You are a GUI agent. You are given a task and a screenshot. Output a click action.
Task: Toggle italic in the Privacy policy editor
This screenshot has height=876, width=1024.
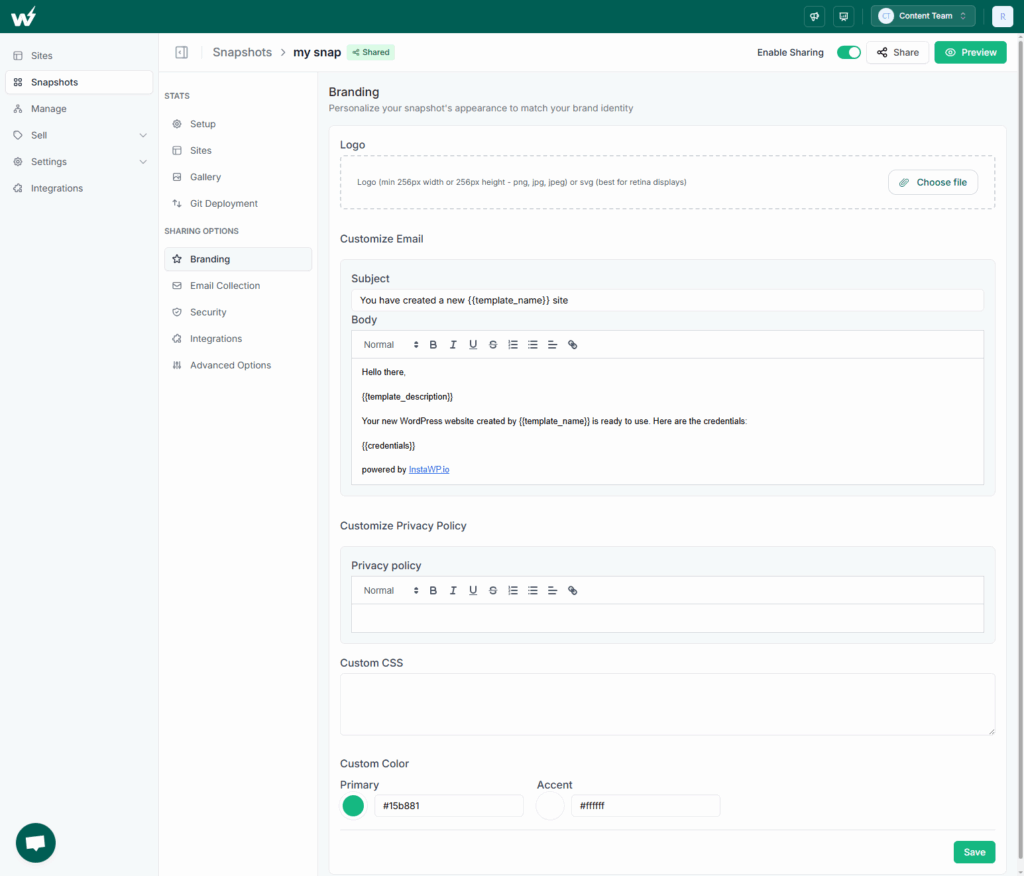[x=453, y=591]
